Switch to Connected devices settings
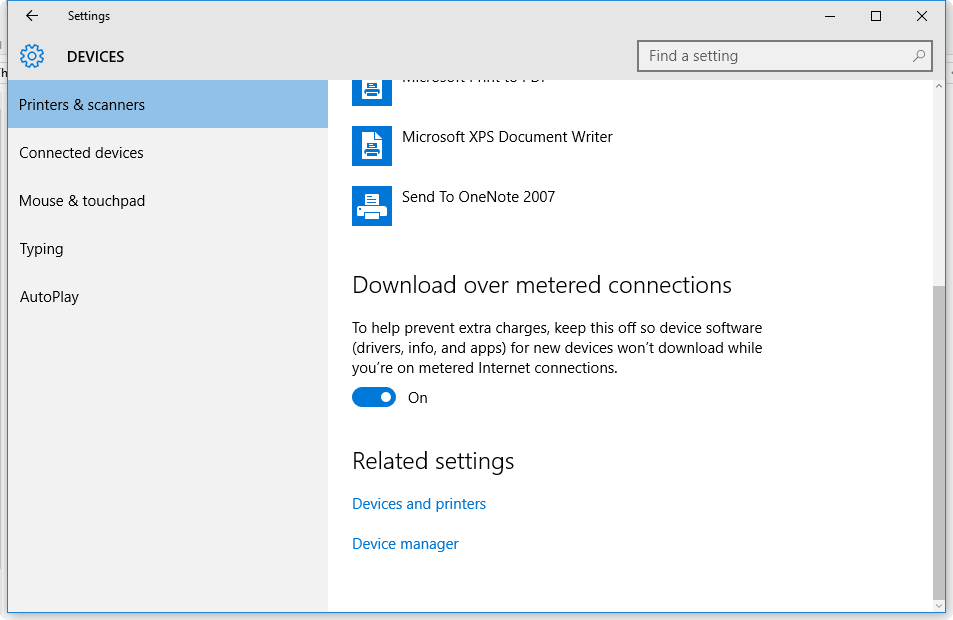This screenshot has width=953, height=620. click(x=81, y=152)
